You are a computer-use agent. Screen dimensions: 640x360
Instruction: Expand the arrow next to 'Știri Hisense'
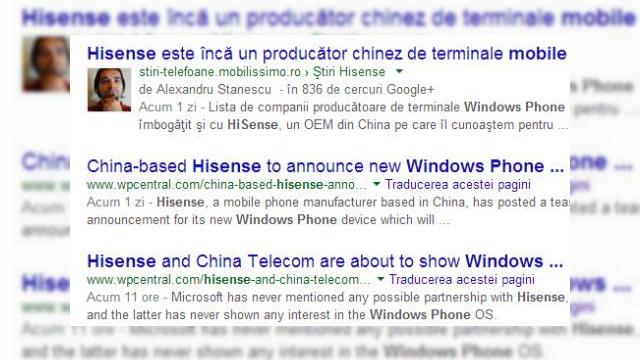(399, 71)
